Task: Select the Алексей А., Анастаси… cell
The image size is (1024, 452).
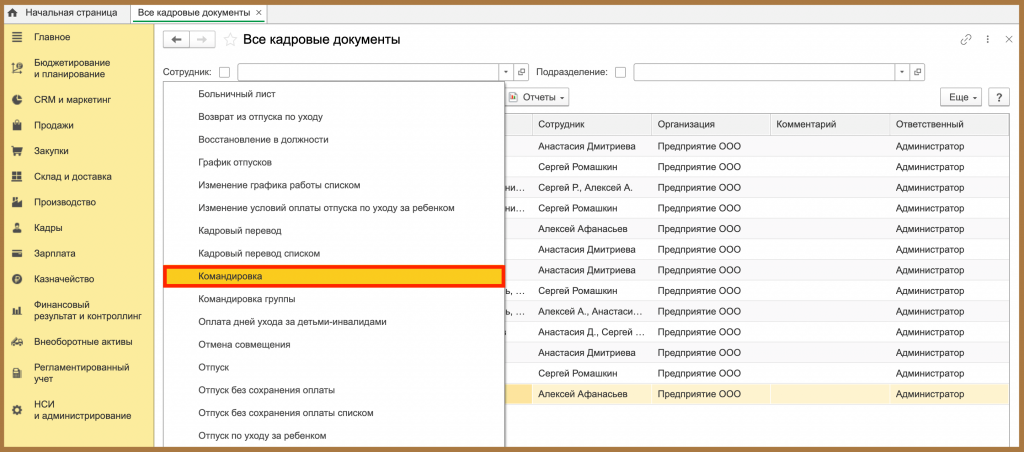Action: click(591, 312)
